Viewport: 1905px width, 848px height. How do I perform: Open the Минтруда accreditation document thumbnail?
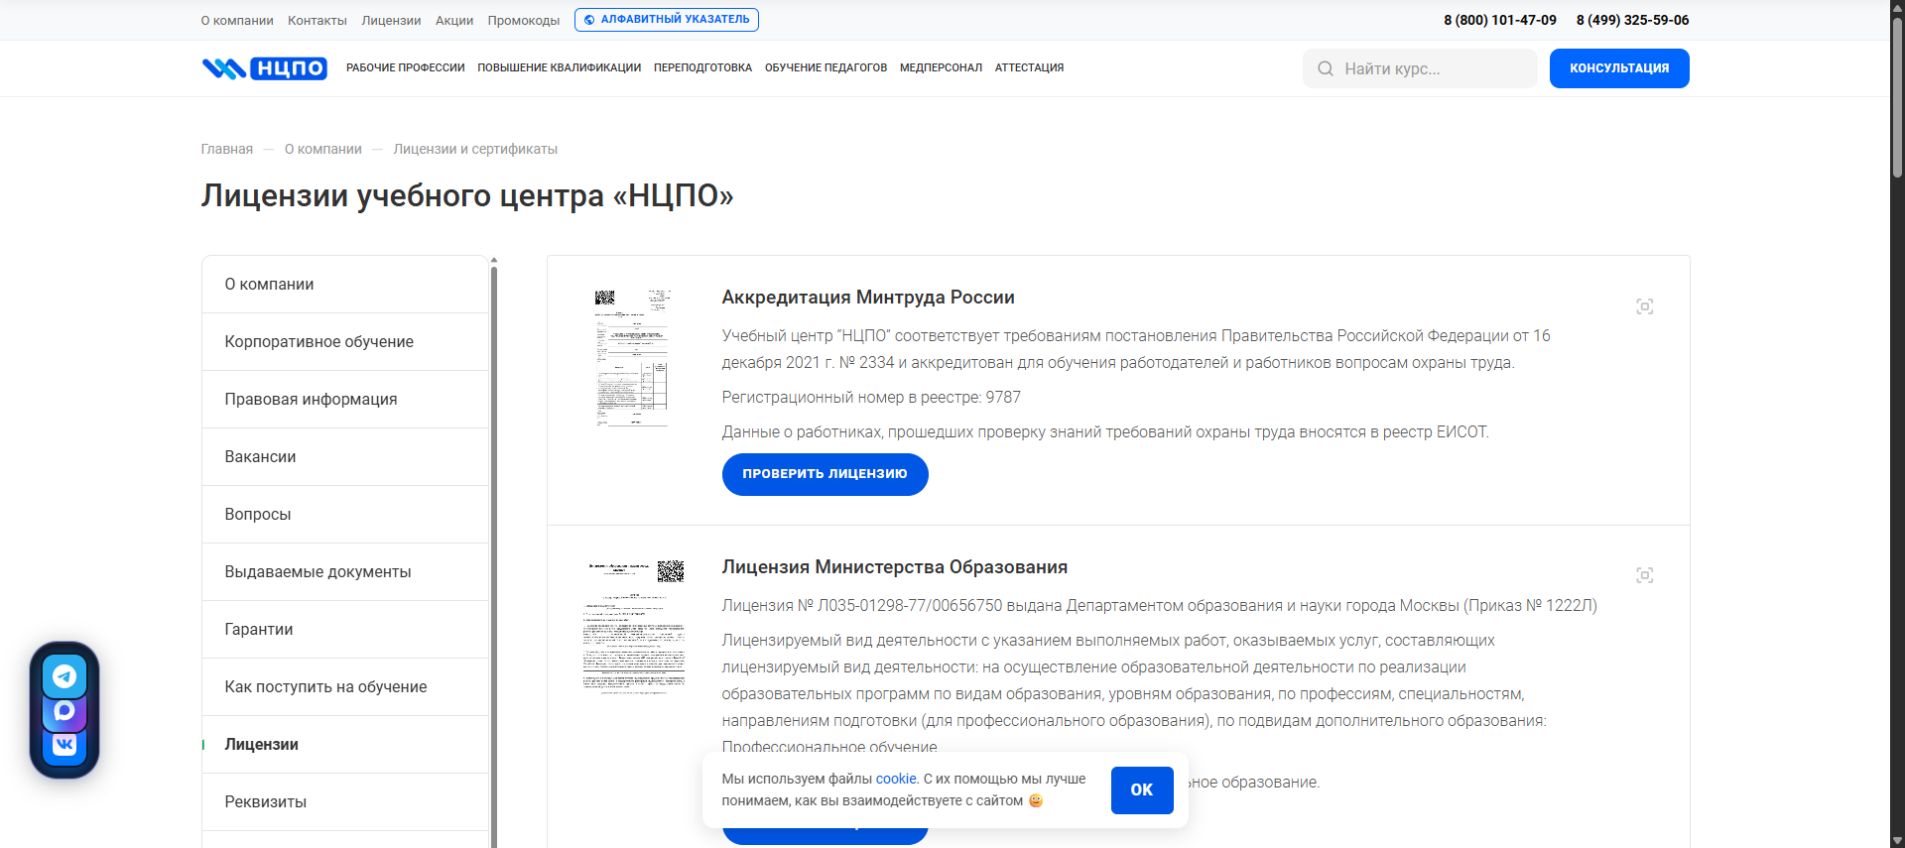tap(632, 358)
